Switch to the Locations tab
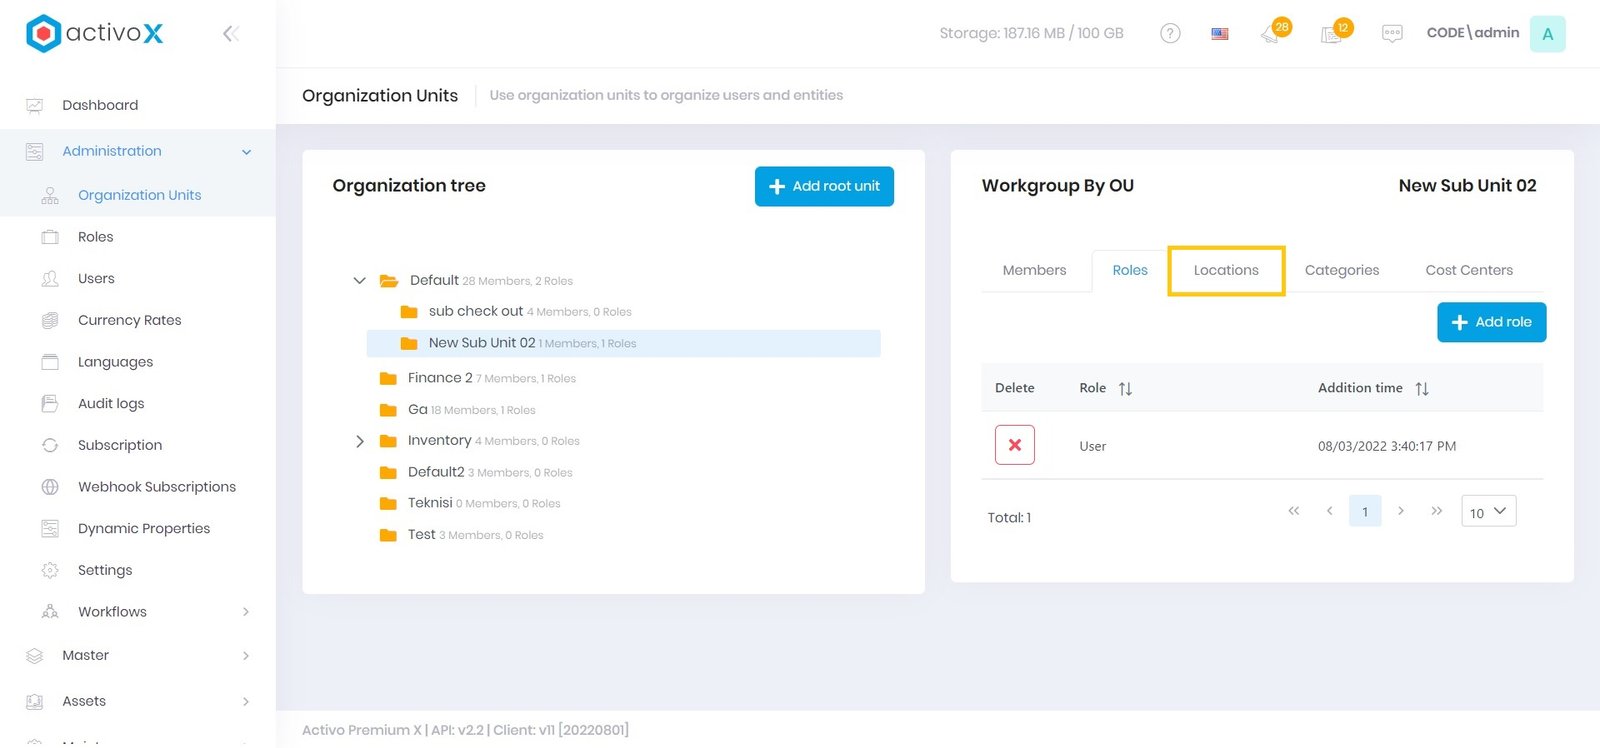1600x748 pixels. [x=1225, y=270]
